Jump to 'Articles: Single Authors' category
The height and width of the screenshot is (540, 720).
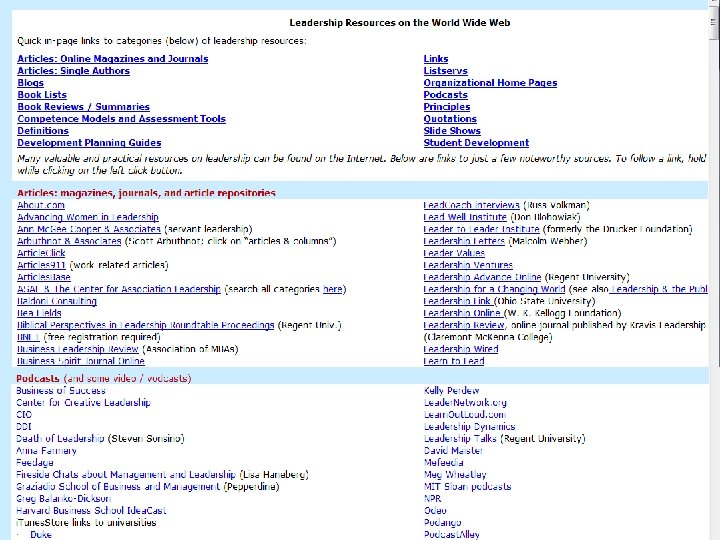pos(73,71)
